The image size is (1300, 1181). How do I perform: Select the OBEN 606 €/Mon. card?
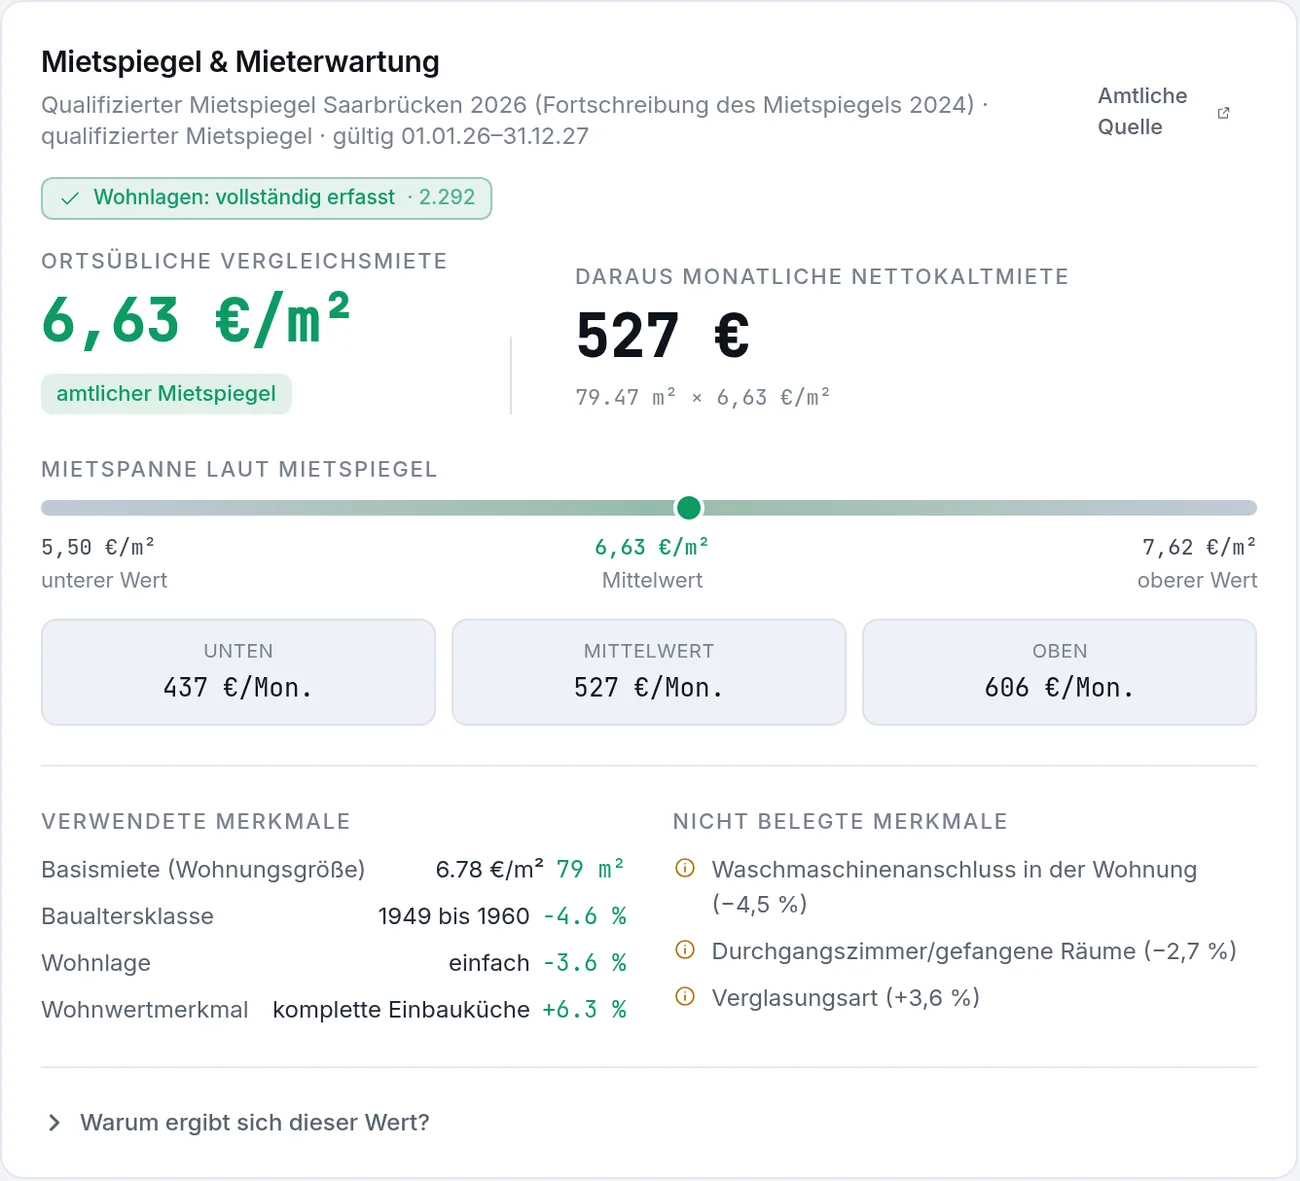tap(1059, 672)
